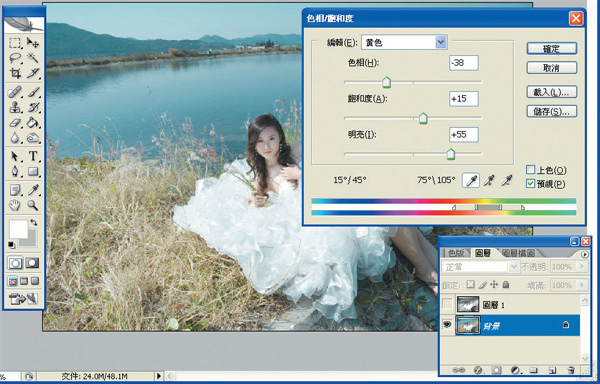Image resolution: width=600 pixels, height=384 pixels.
Task: Select the Notes tool
Action: 15,190
